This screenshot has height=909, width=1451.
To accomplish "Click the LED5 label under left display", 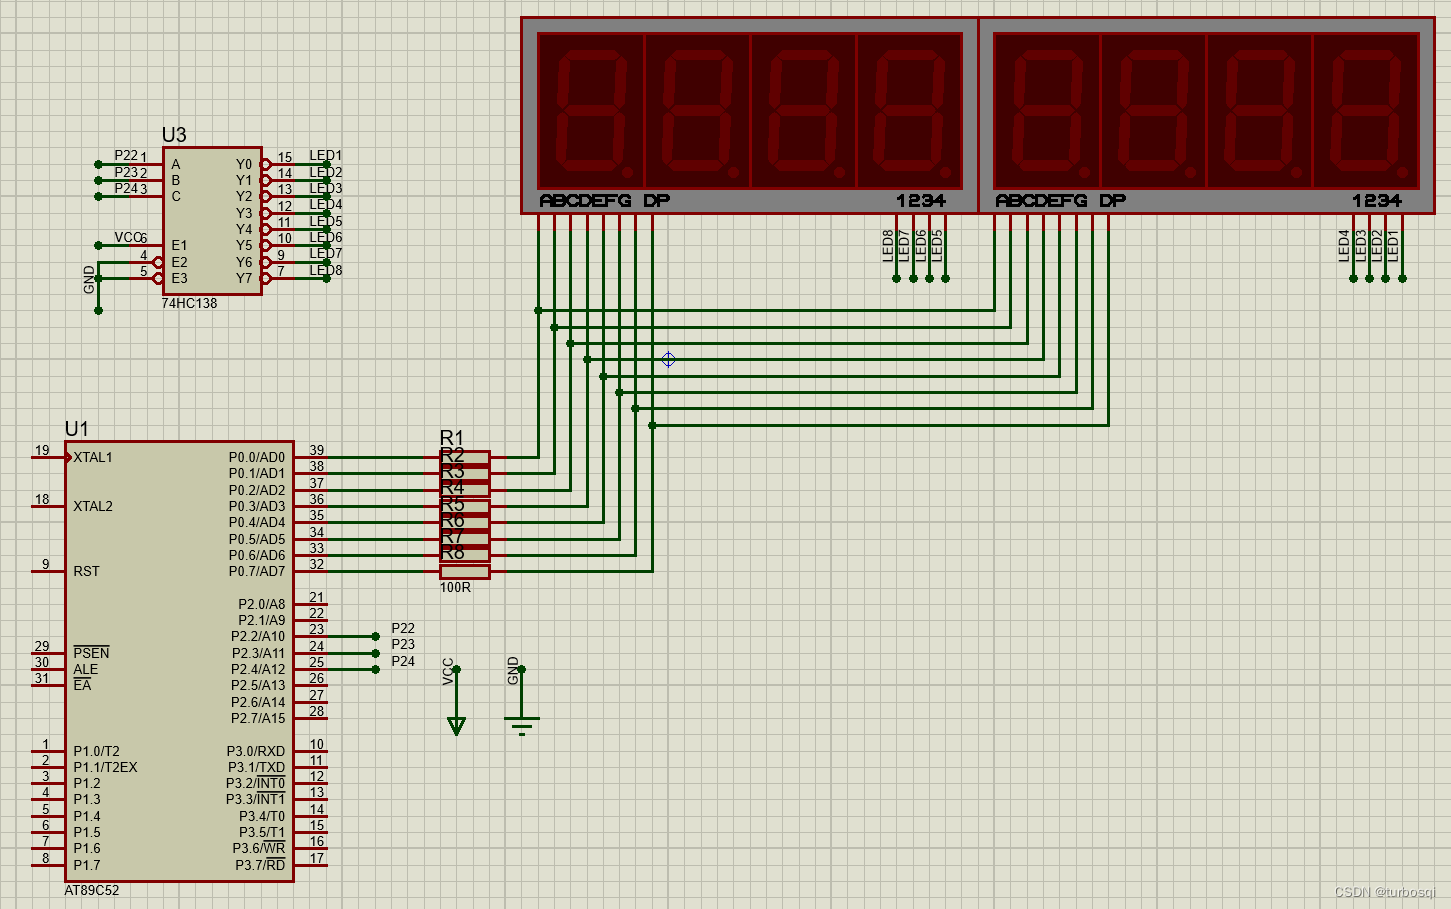I will [x=937, y=246].
